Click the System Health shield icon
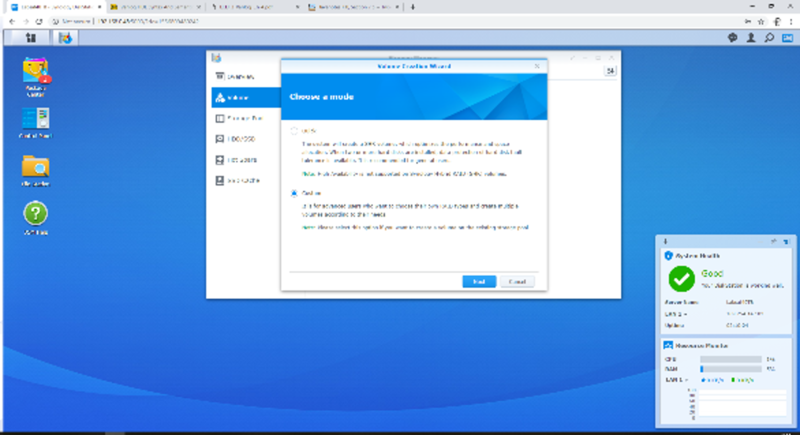Image resolution: width=800 pixels, height=435 pixels. tap(668, 255)
